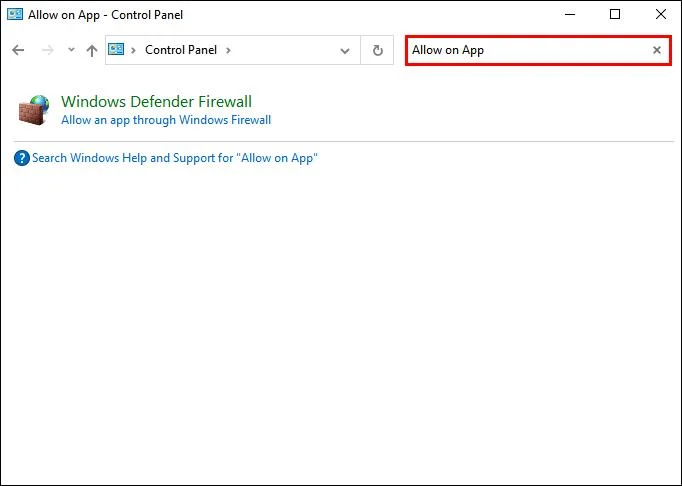Go back with the Back arrow

18,50
